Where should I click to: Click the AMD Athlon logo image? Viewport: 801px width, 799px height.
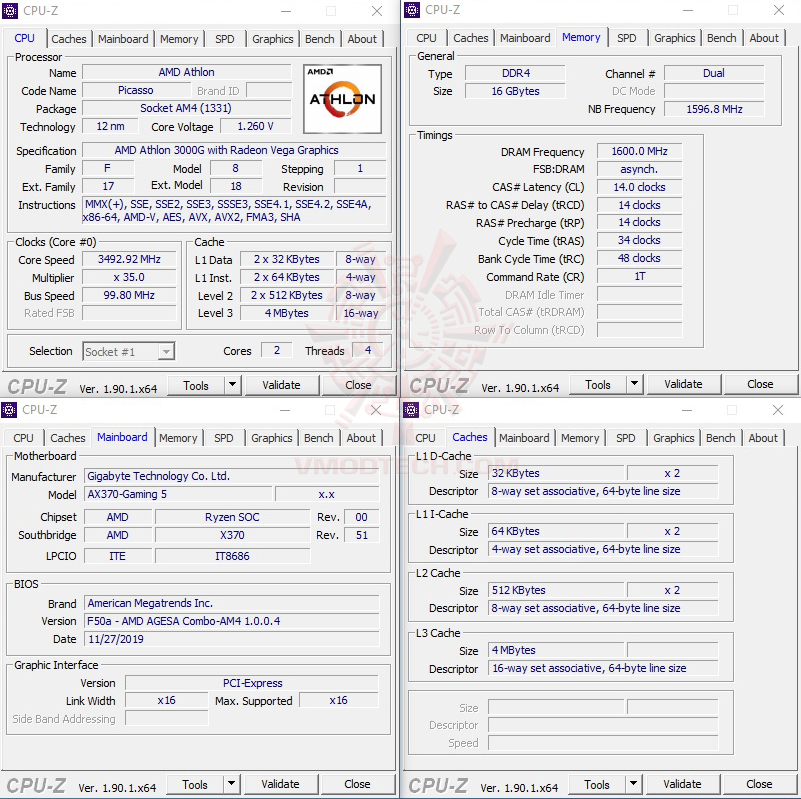click(342, 99)
